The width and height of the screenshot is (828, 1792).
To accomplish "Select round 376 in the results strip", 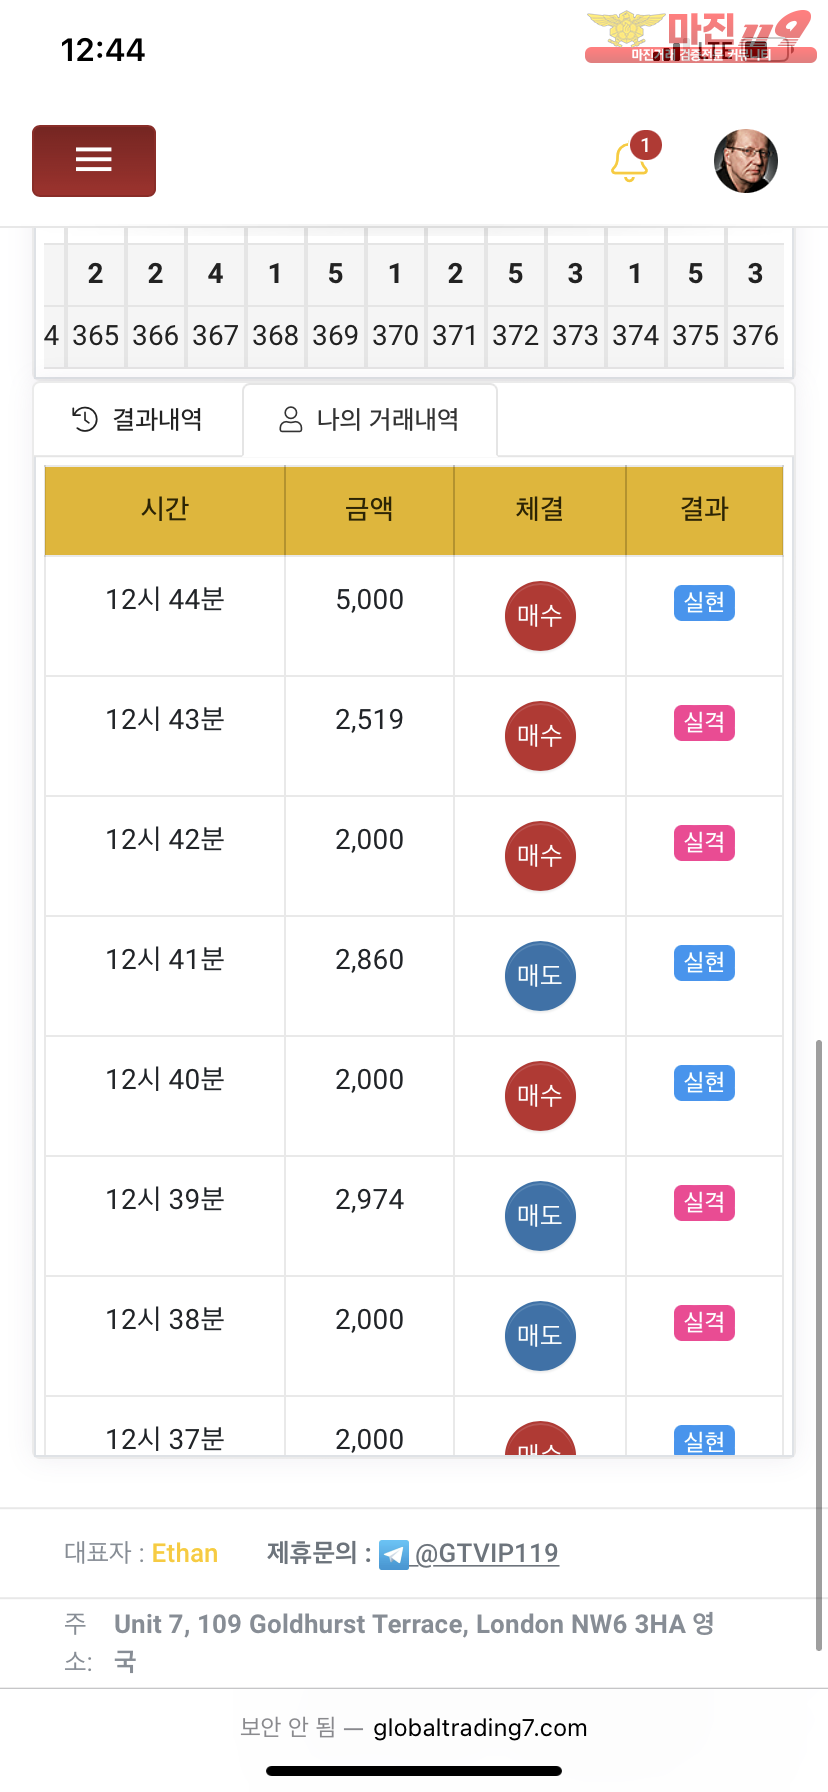I will click(755, 335).
